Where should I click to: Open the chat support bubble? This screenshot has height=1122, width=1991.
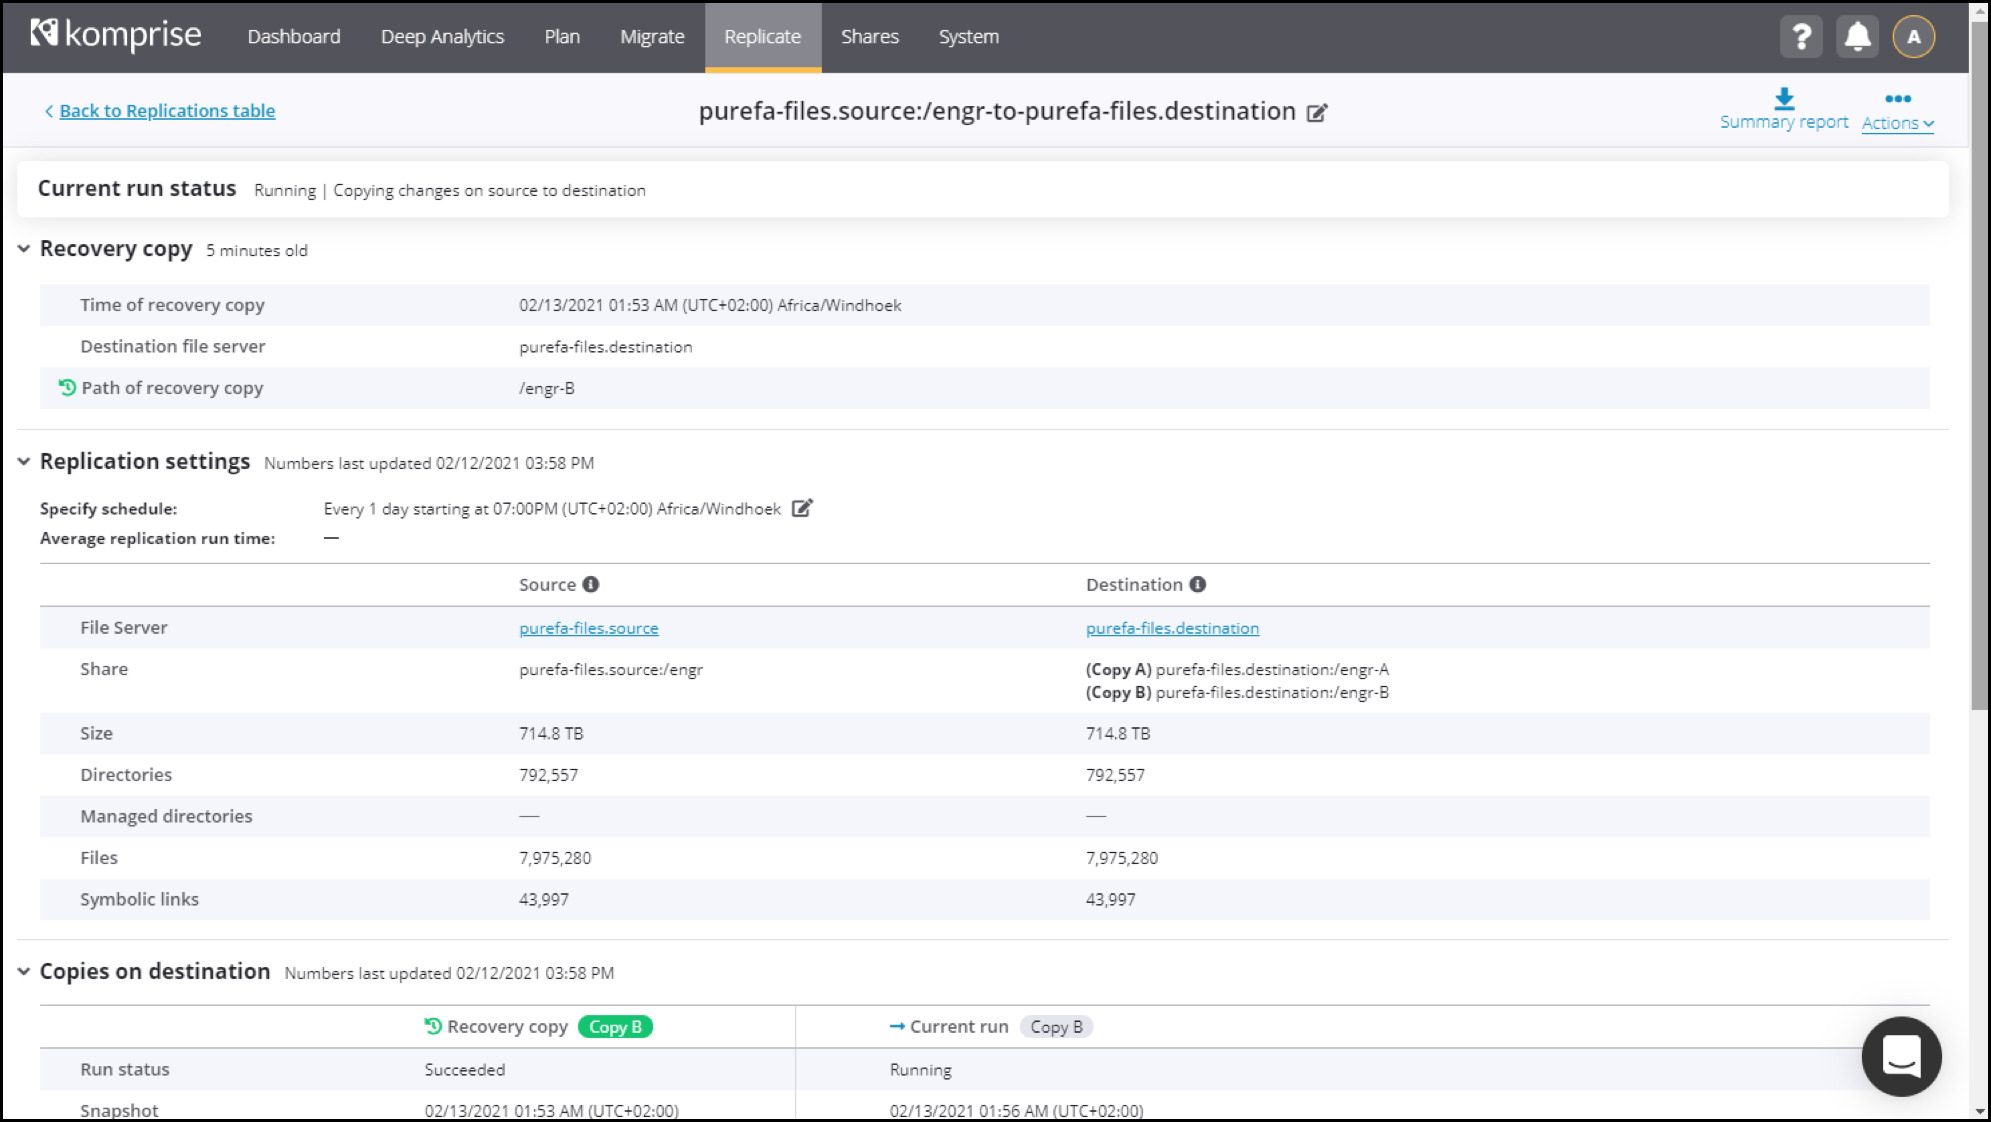(1902, 1057)
